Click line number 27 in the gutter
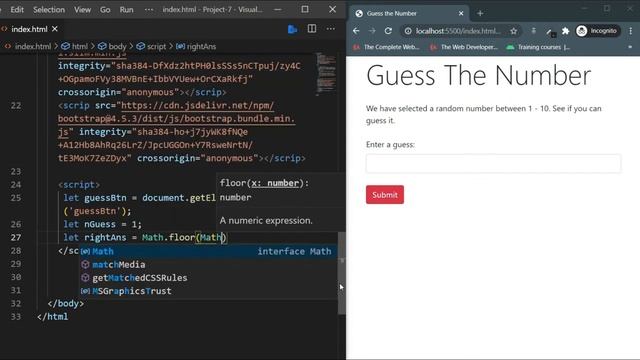The width and height of the screenshot is (640, 360). point(16,238)
